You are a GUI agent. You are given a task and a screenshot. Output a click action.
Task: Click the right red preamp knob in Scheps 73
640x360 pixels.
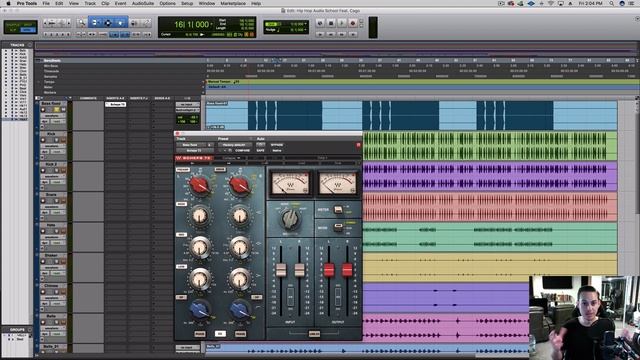(x=240, y=185)
